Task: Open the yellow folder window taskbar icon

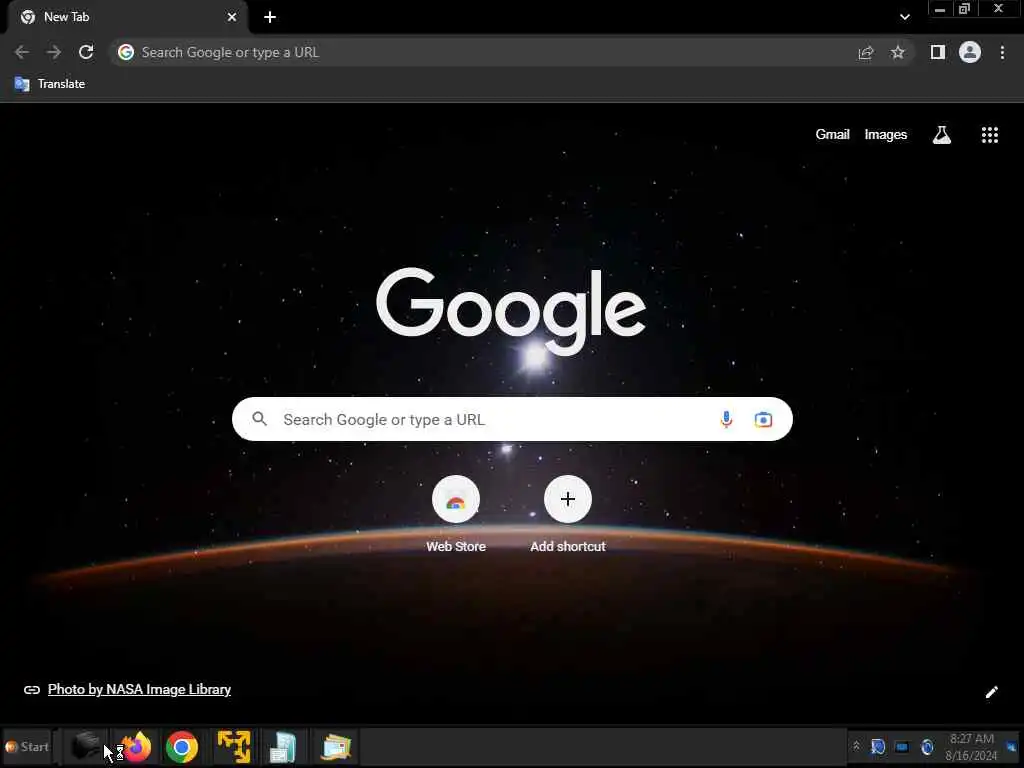Action: (x=336, y=747)
